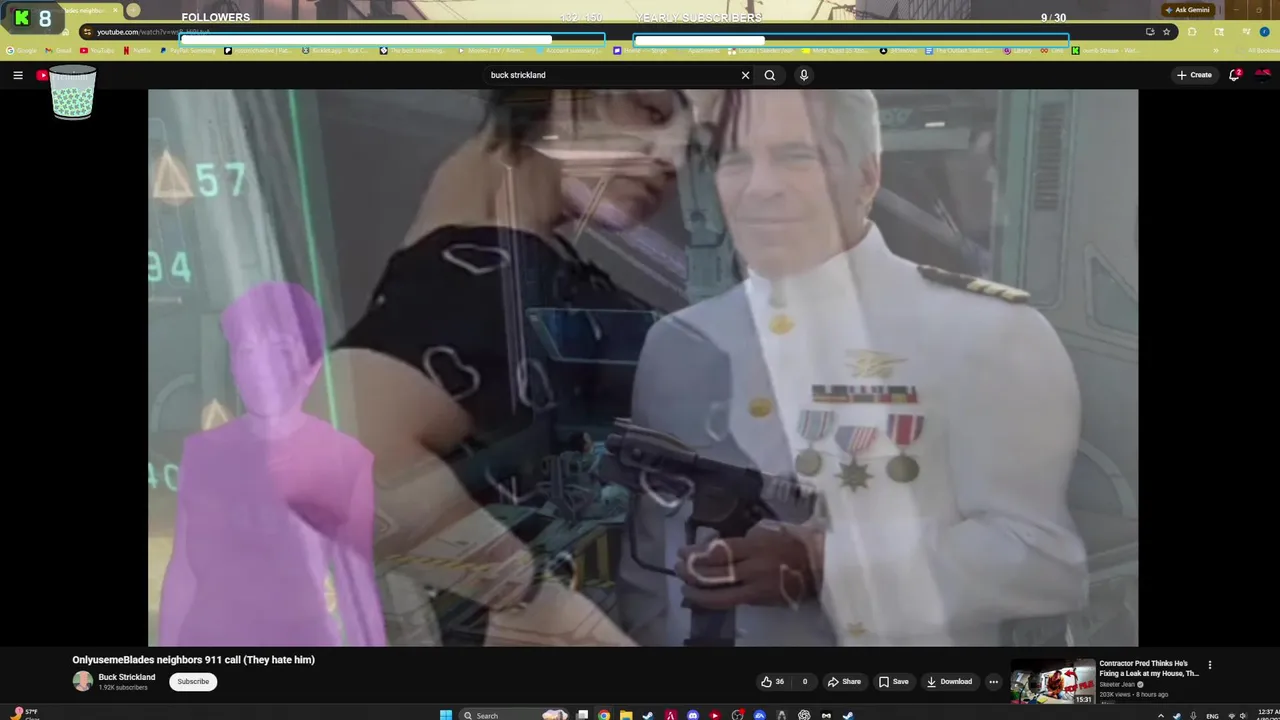Open more actions ellipsis under video
The height and width of the screenshot is (720, 1280).
pos(993,682)
